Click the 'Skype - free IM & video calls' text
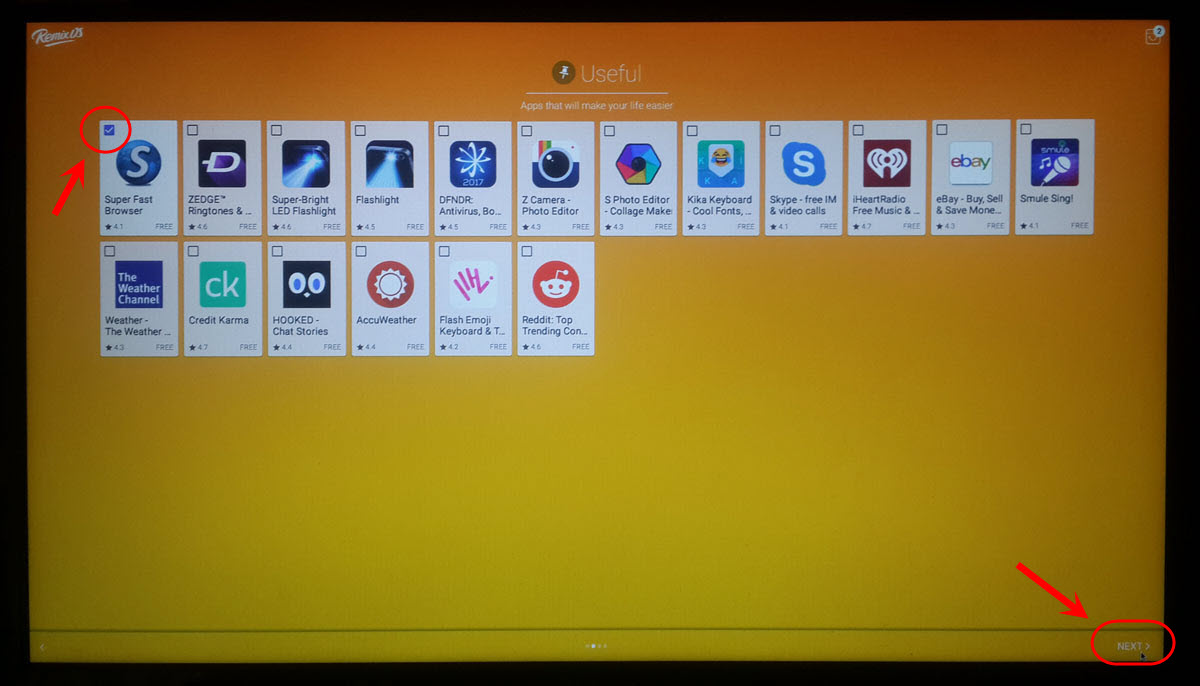 click(803, 205)
